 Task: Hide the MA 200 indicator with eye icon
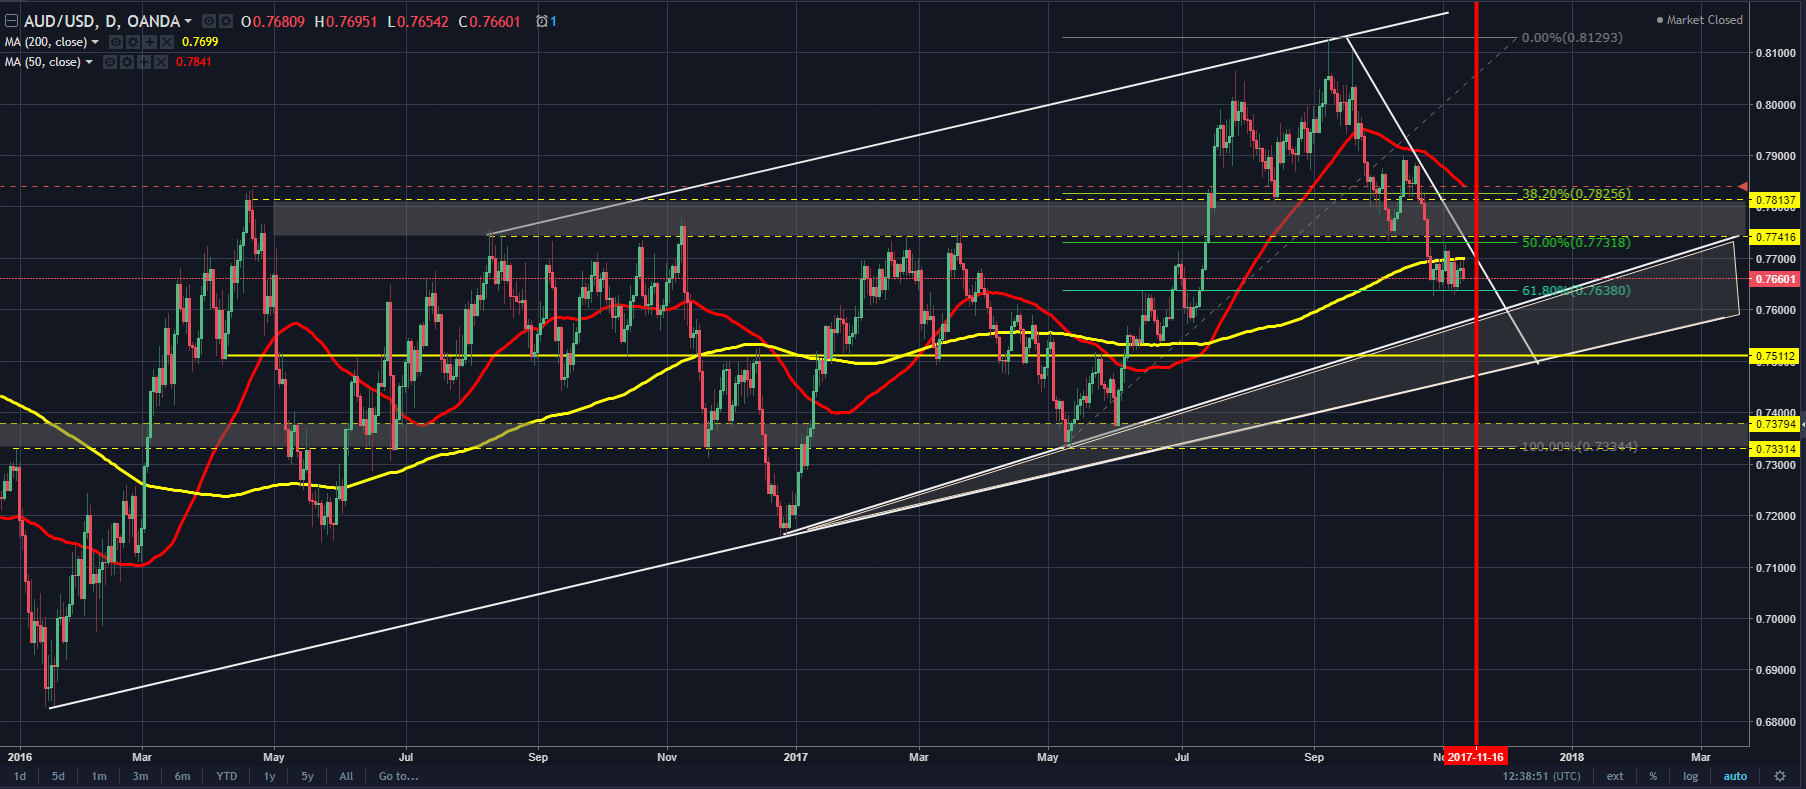[x=116, y=42]
